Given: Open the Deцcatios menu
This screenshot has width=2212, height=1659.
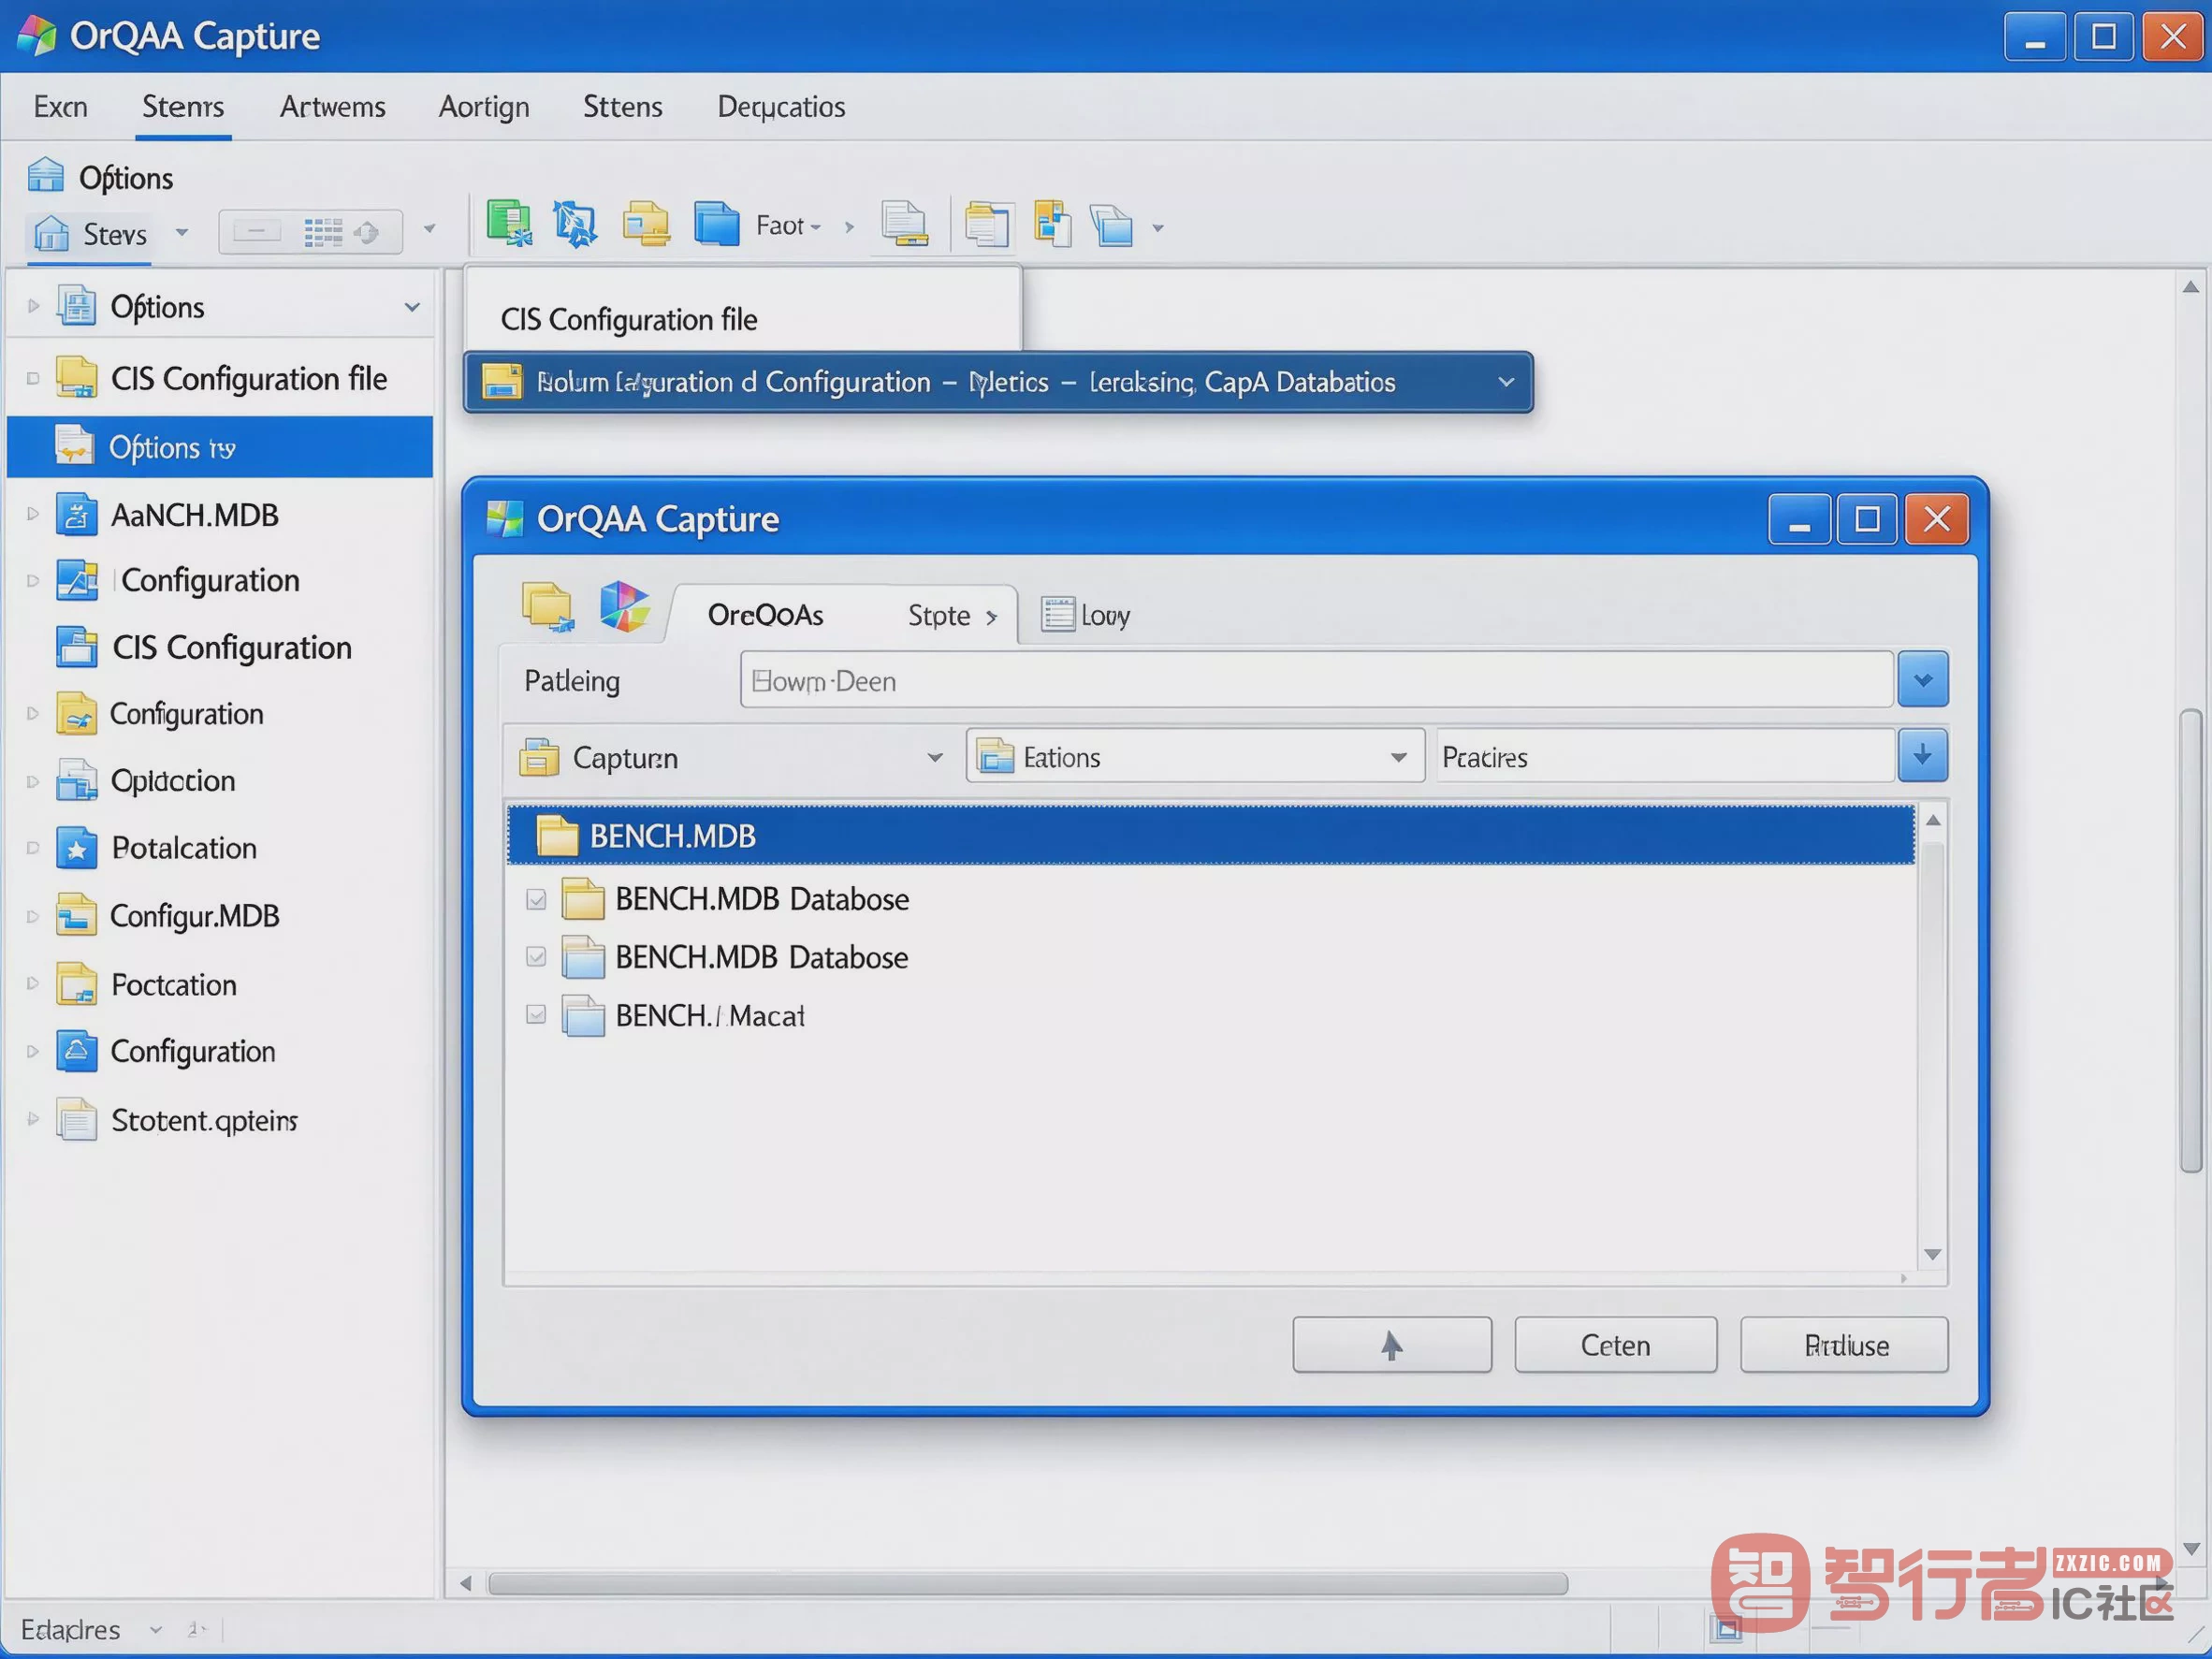Looking at the screenshot, I should [x=781, y=107].
